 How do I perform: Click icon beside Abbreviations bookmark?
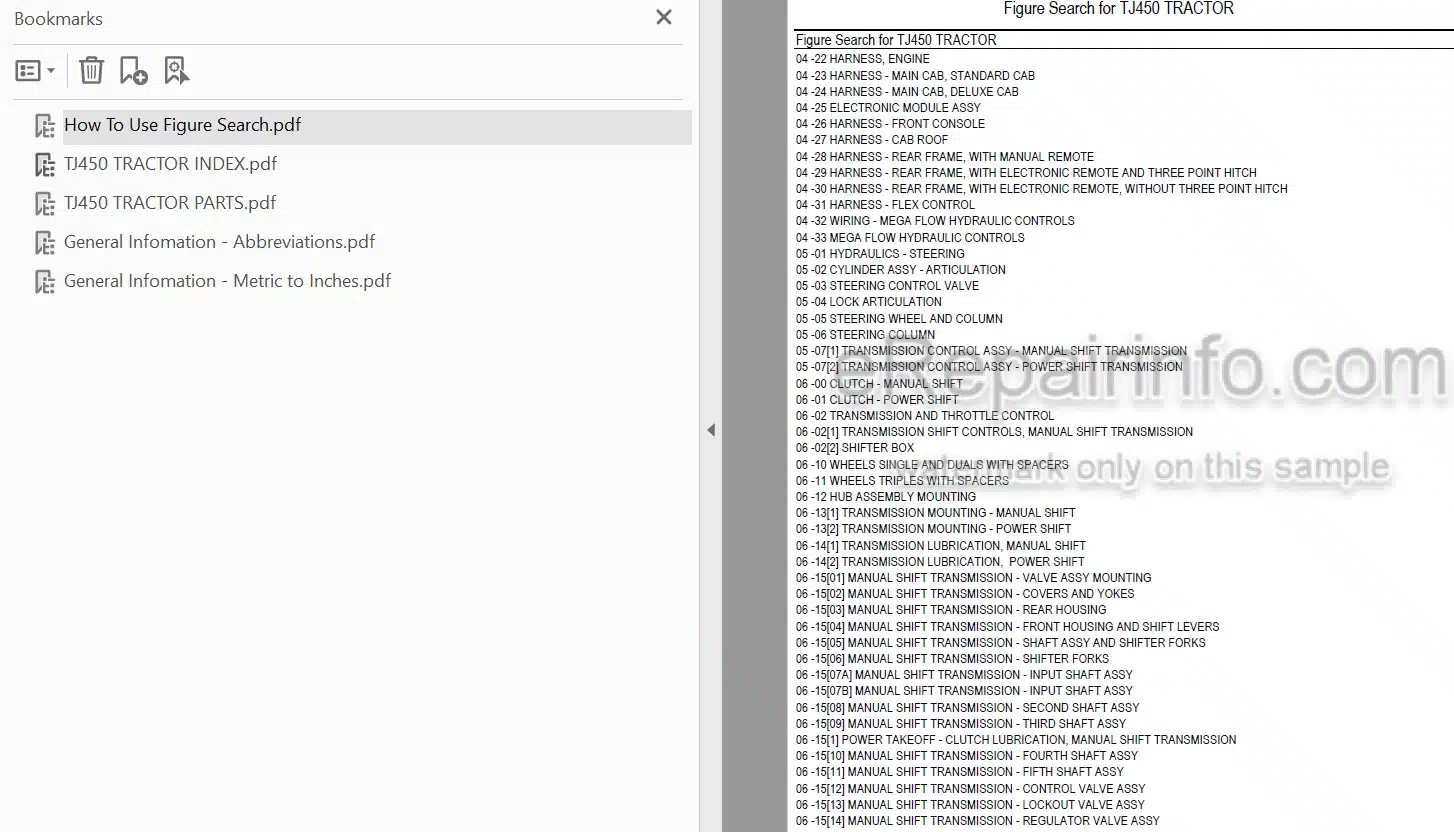(x=45, y=243)
